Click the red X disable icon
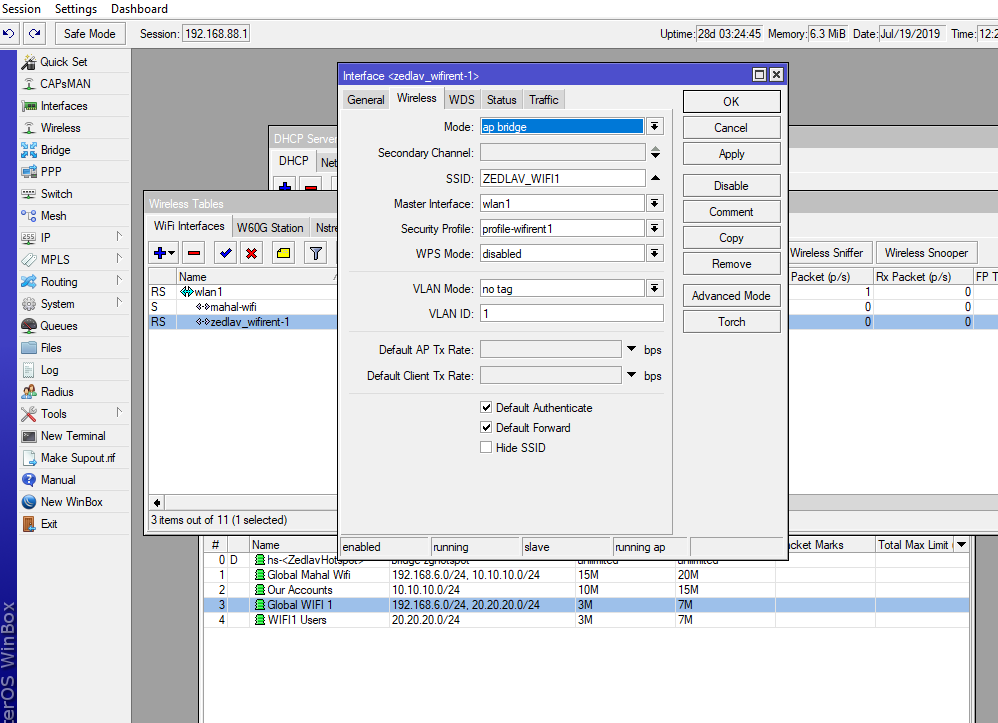 tap(252, 253)
